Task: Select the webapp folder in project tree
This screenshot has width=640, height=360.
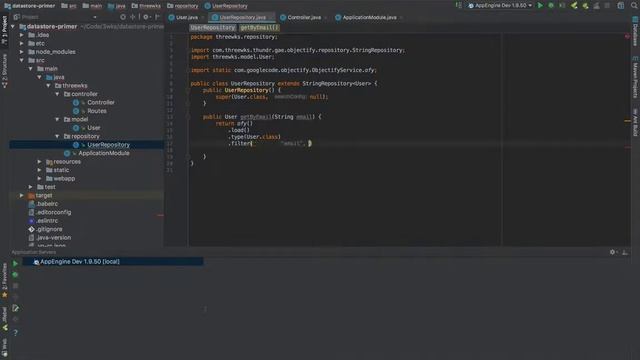Action: [64, 179]
